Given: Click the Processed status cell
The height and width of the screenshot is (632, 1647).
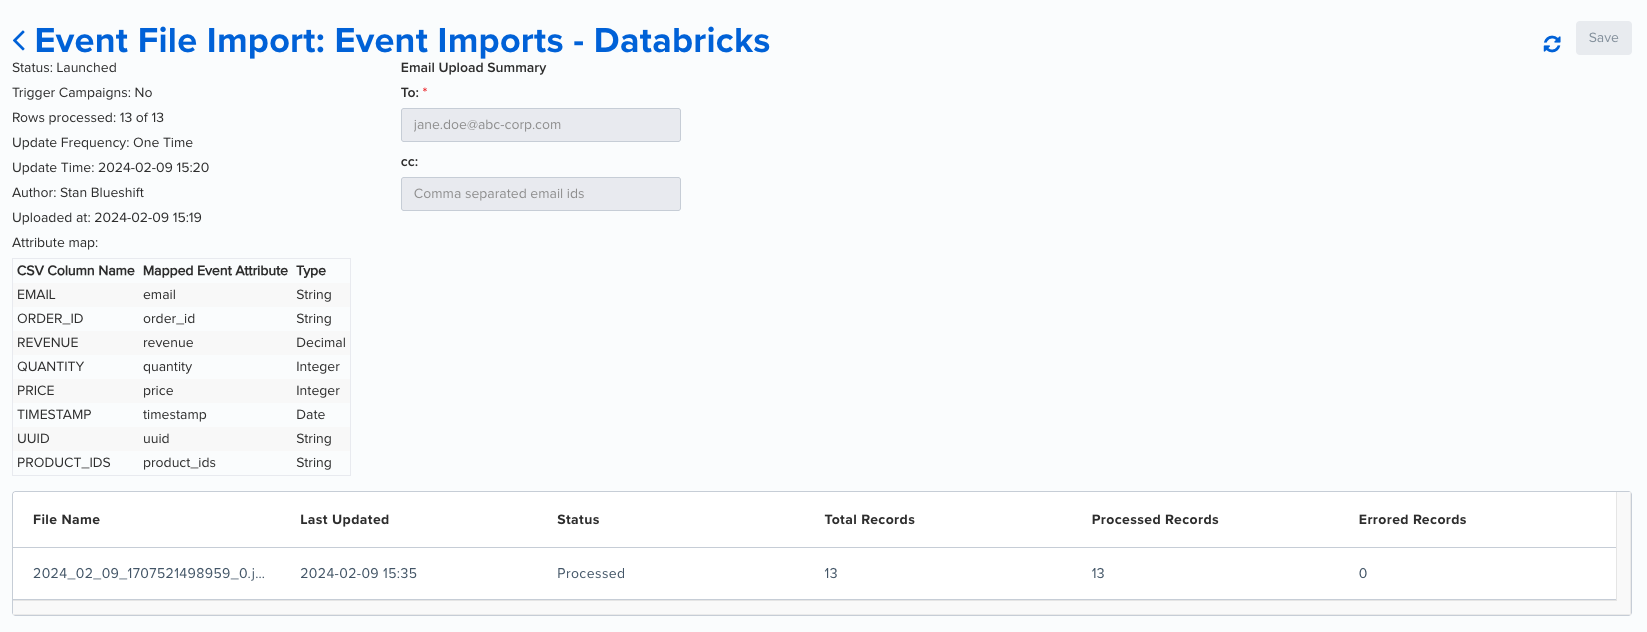Looking at the screenshot, I should click(x=591, y=574).
